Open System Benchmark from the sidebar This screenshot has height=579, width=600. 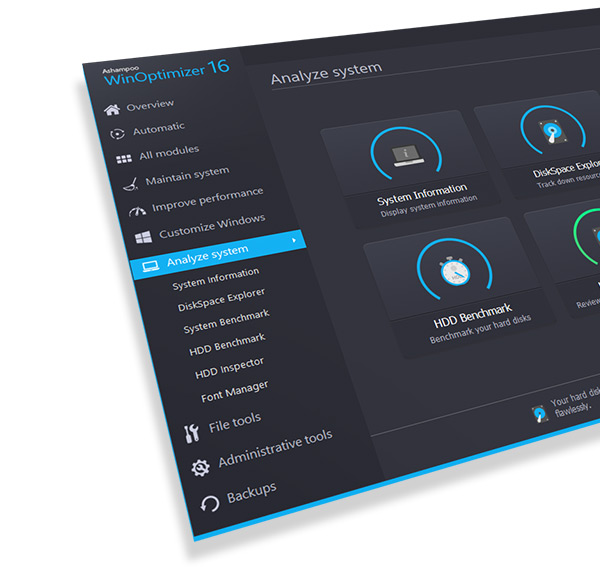click(x=226, y=321)
